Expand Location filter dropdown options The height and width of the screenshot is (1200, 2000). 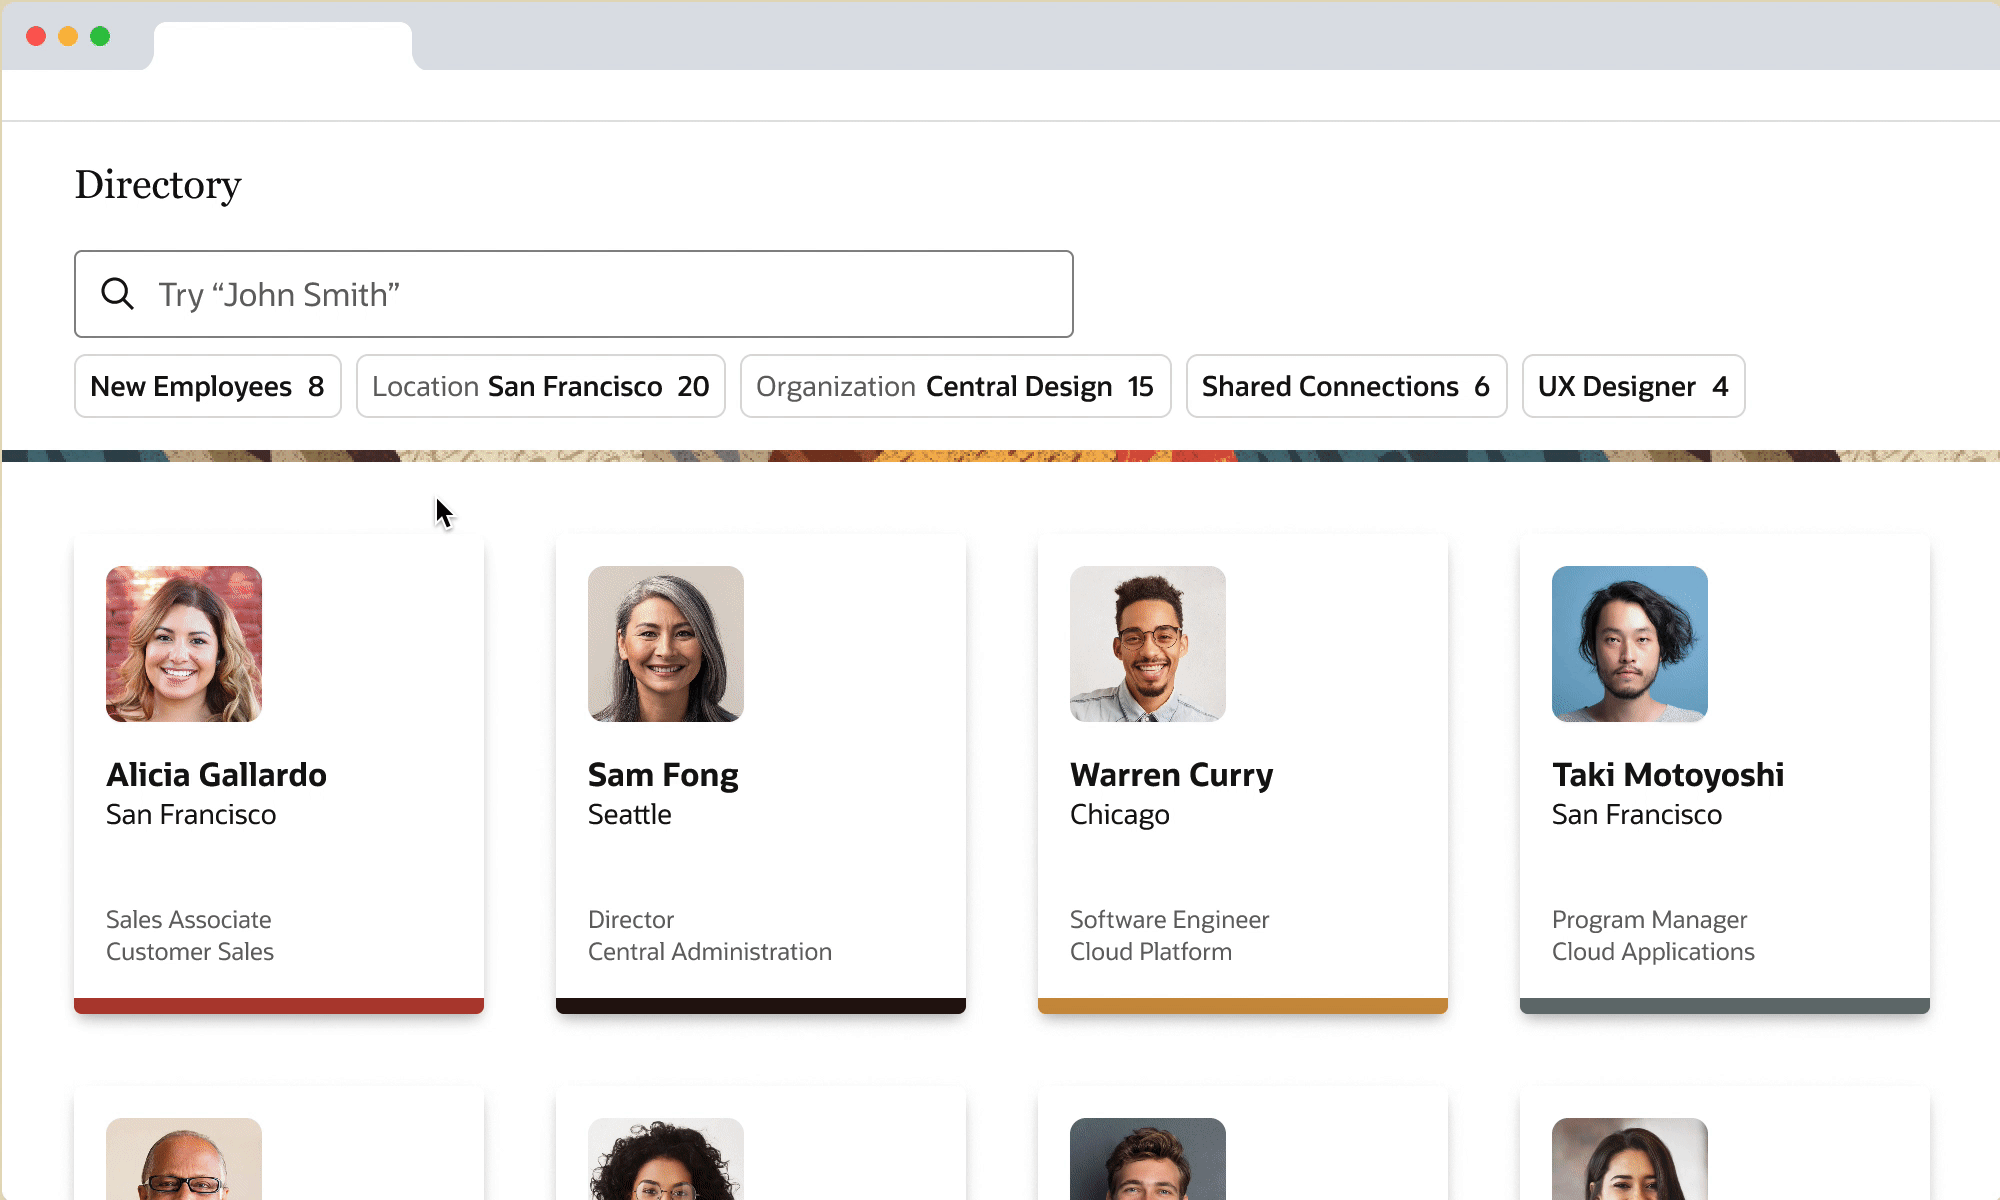tap(540, 386)
